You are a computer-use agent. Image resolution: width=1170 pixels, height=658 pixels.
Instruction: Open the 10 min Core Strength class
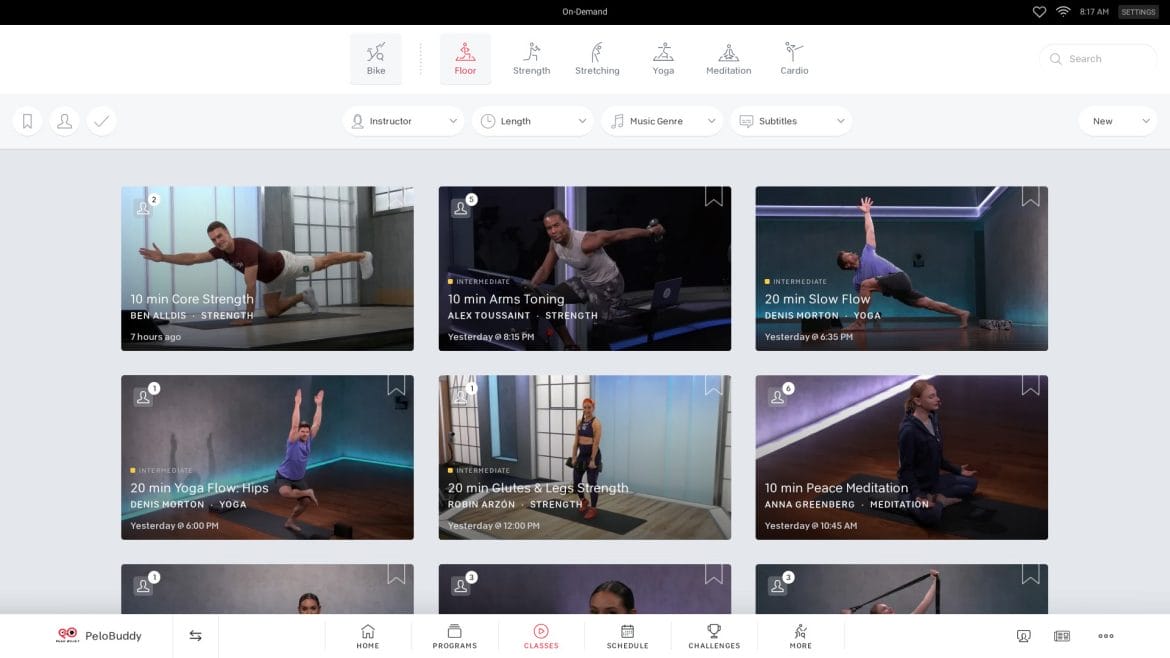coord(267,269)
